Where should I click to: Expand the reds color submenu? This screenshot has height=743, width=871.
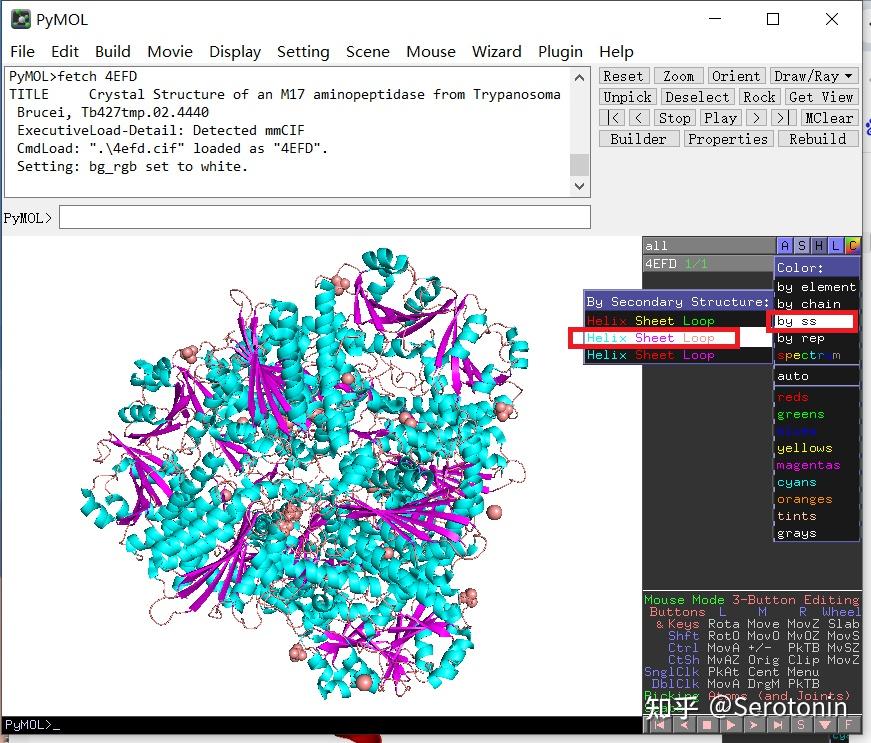817,397
